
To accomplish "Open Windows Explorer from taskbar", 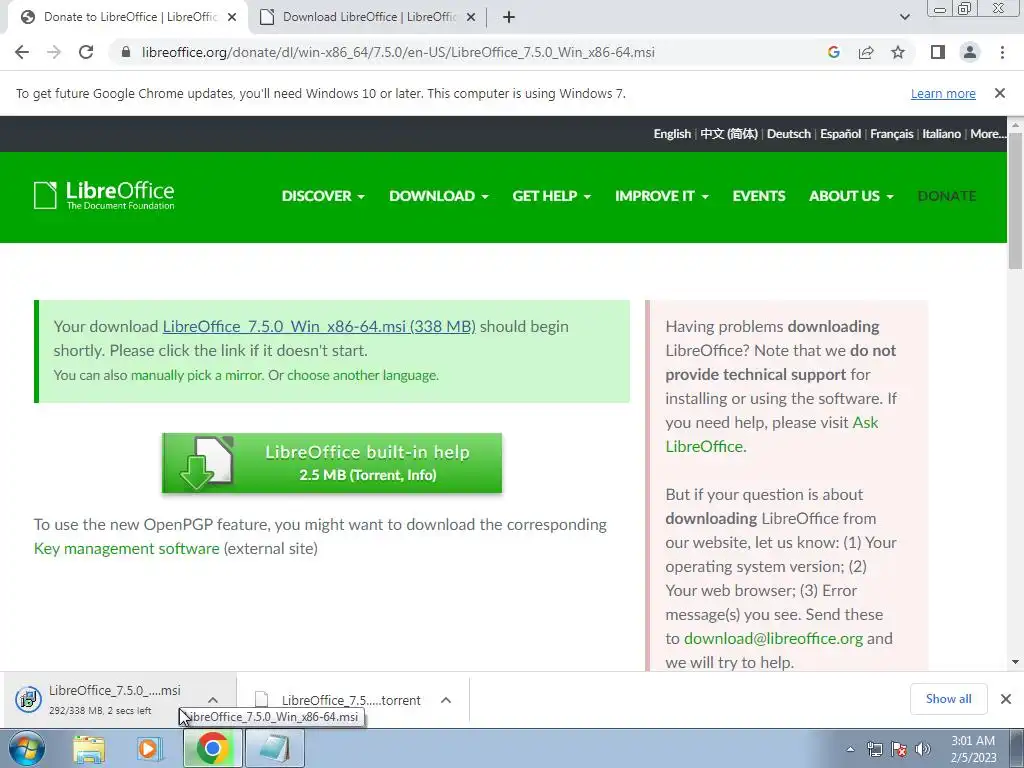I will (x=89, y=748).
